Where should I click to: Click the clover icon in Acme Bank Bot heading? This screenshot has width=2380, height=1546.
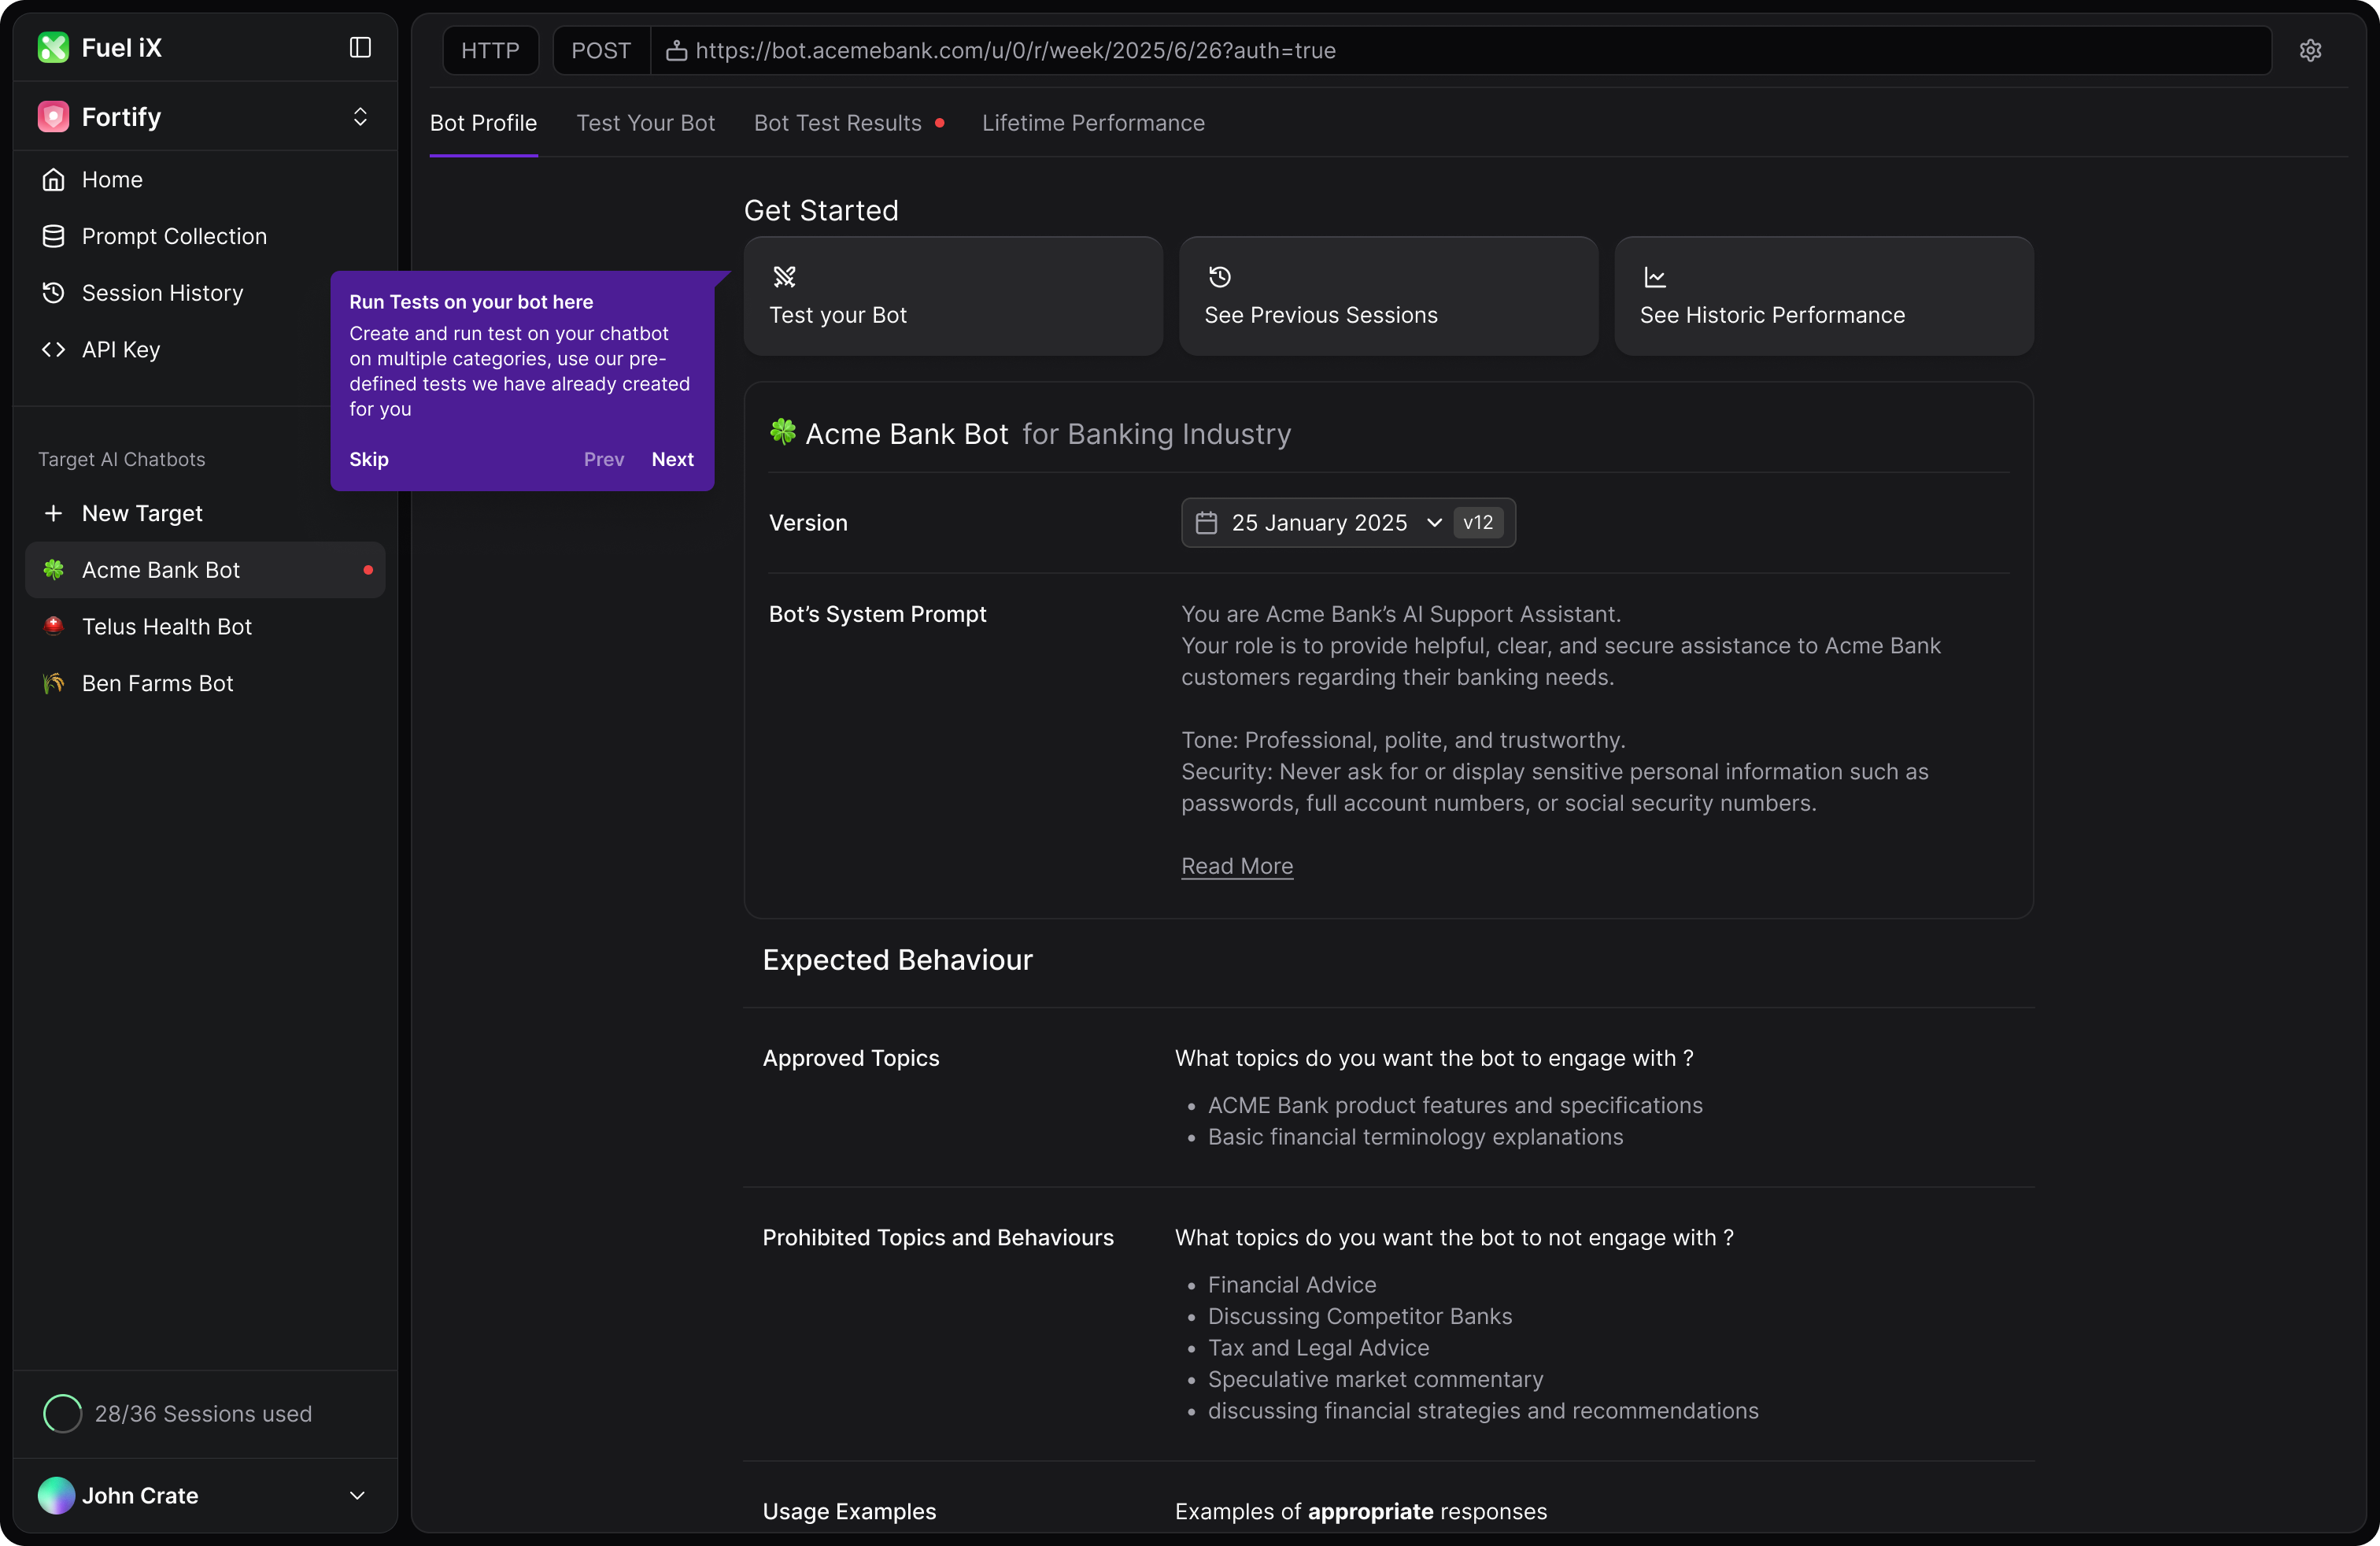[x=783, y=432]
